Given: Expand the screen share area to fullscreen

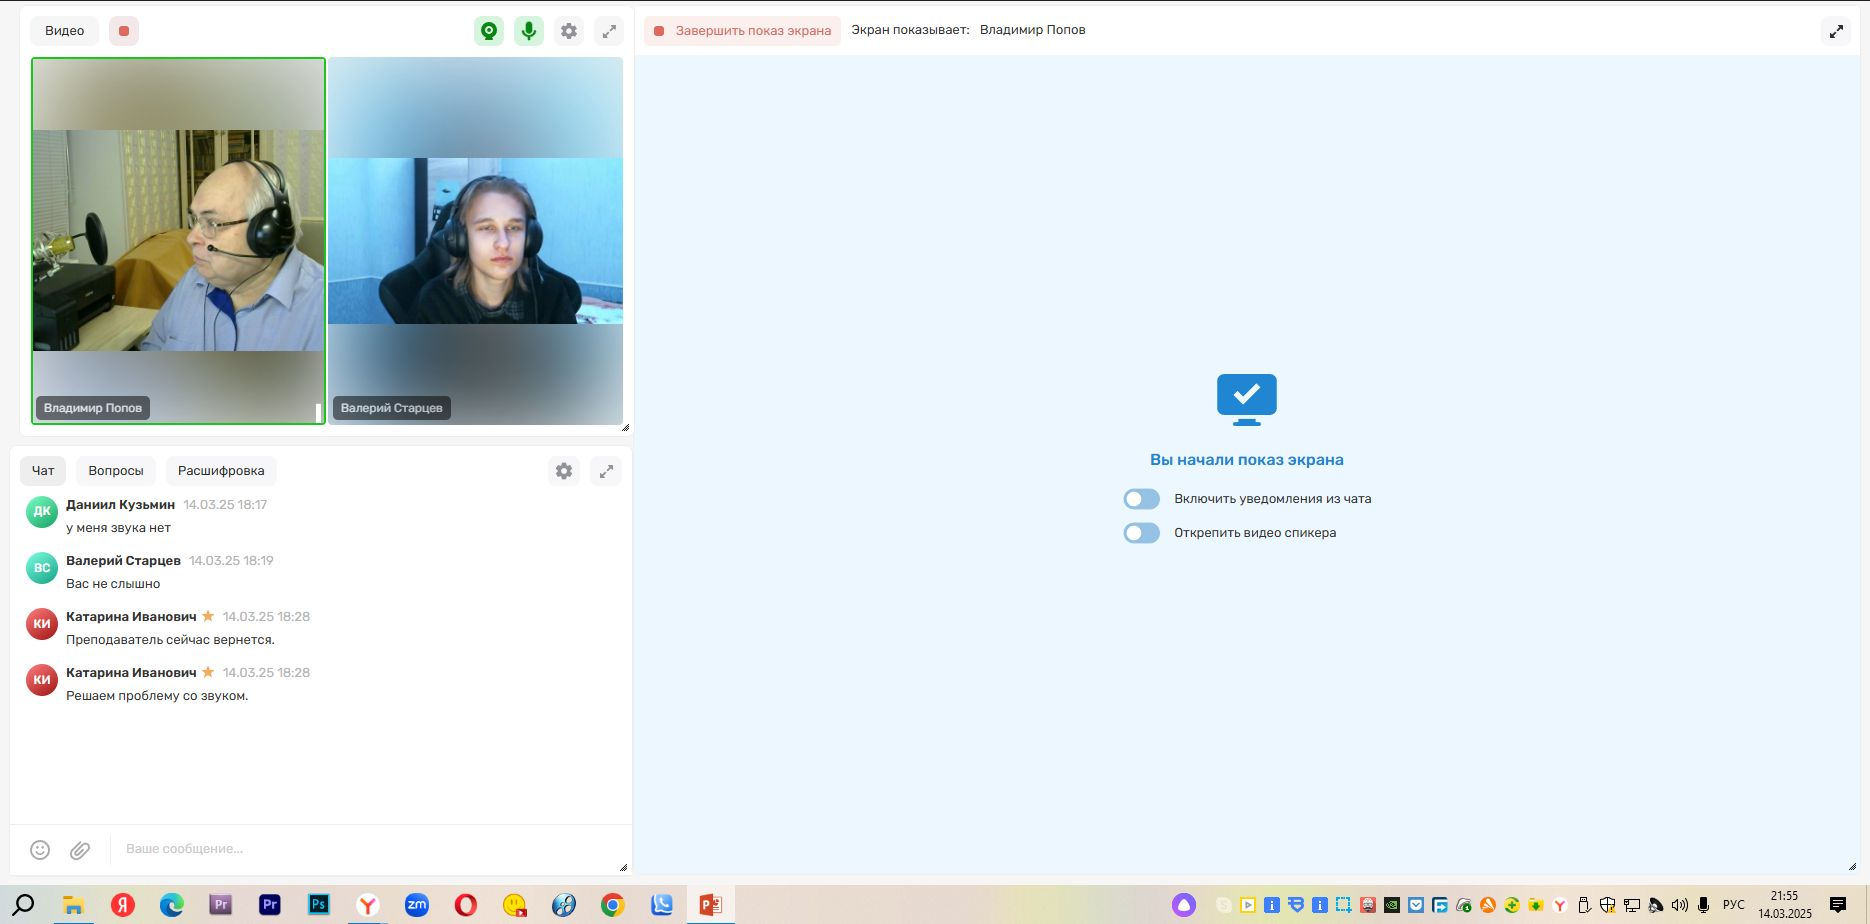Looking at the screenshot, I should [x=1836, y=31].
